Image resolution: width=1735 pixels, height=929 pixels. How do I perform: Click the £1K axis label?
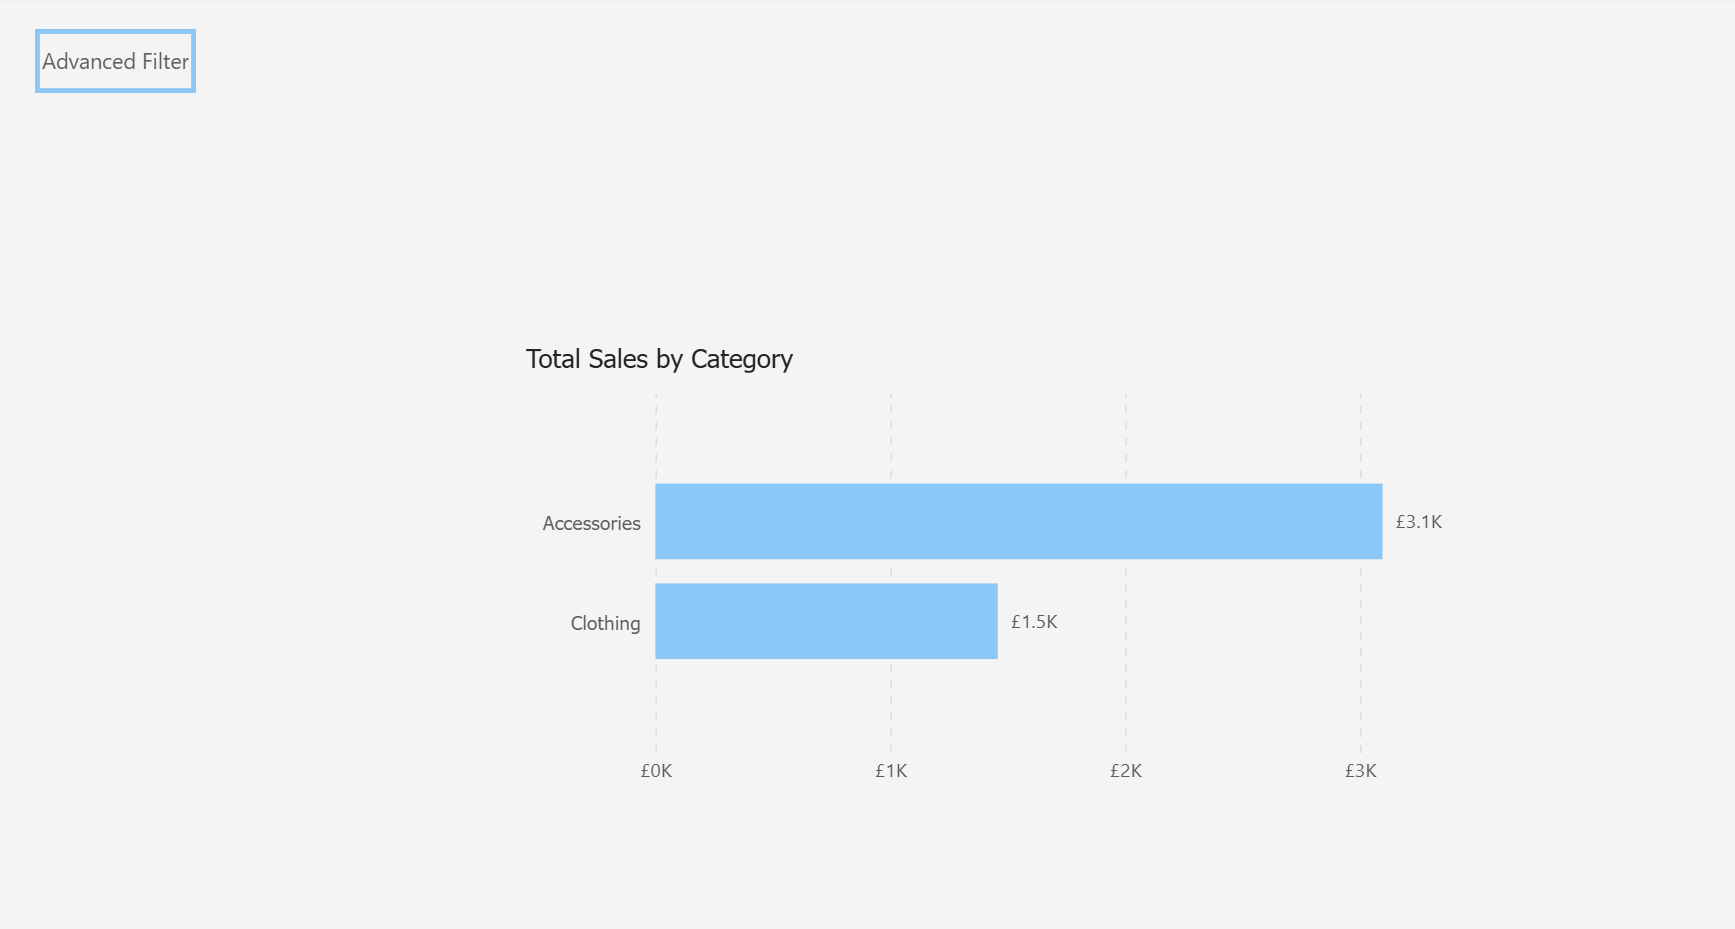click(x=892, y=771)
